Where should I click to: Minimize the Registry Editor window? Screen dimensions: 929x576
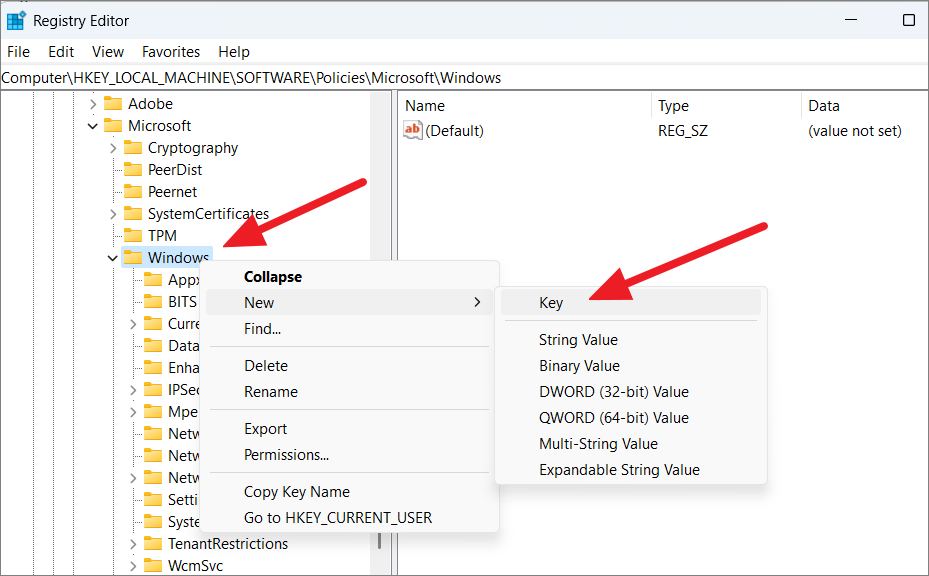coord(851,20)
